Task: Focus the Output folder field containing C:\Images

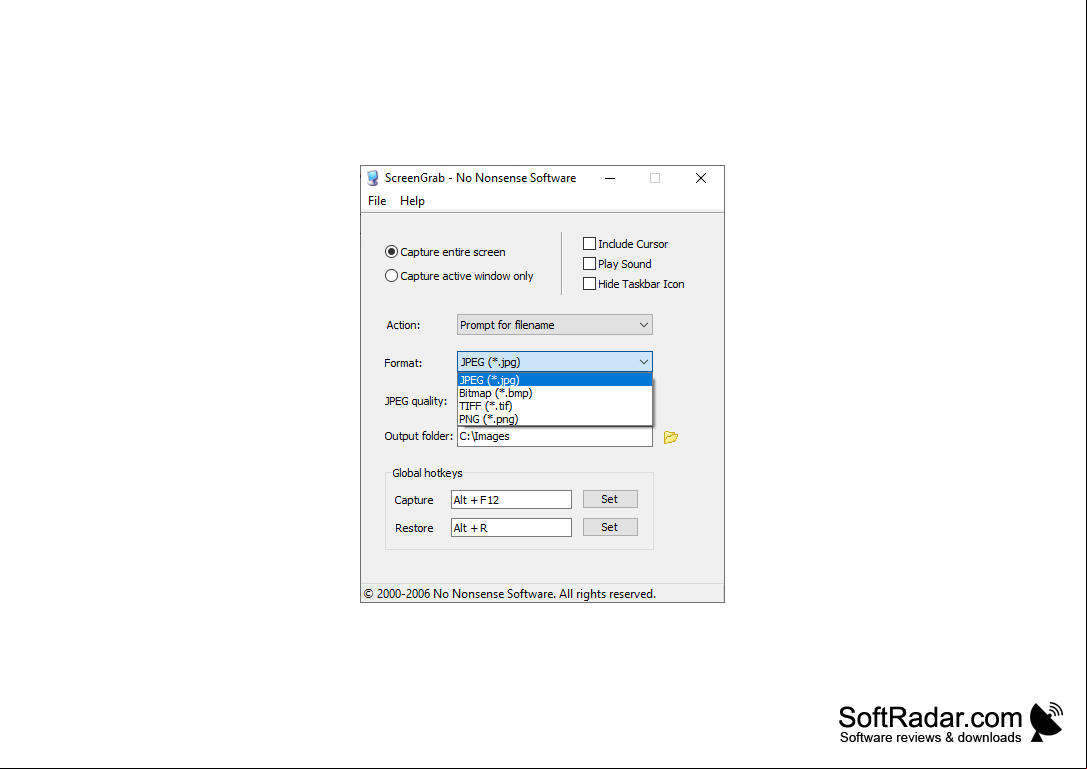Action: (555, 436)
